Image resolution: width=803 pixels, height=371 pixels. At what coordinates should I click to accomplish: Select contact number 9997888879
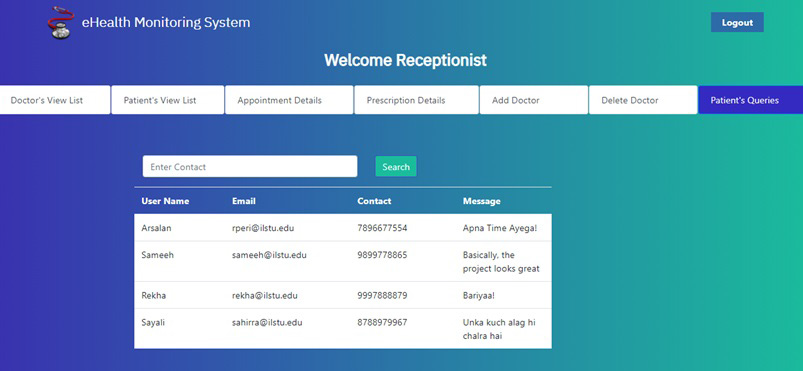coord(383,296)
